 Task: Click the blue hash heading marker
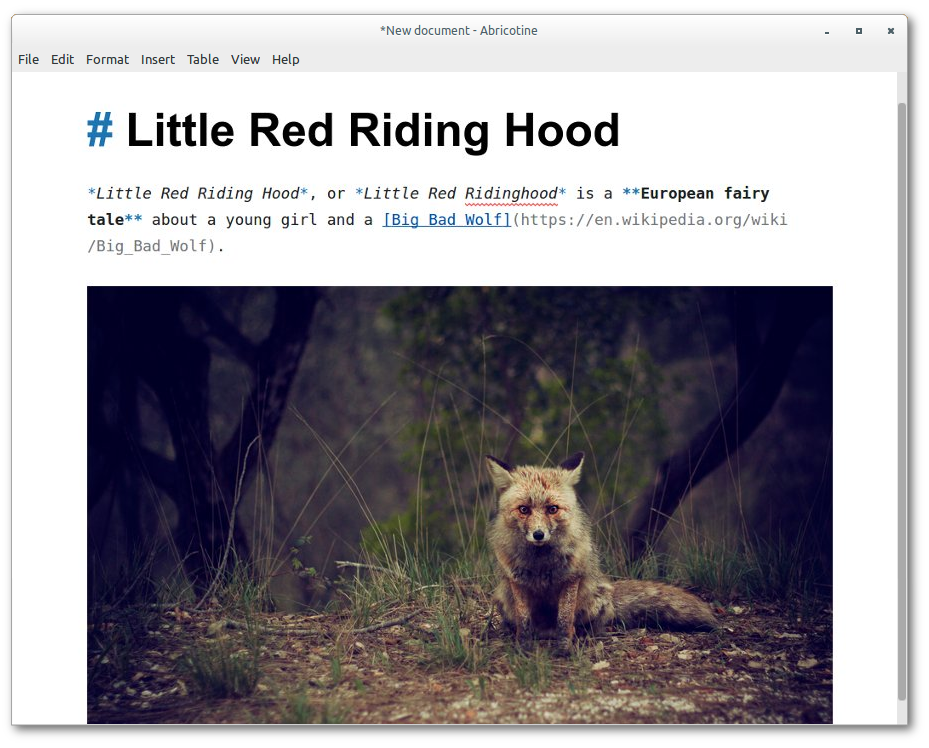click(100, 130)
